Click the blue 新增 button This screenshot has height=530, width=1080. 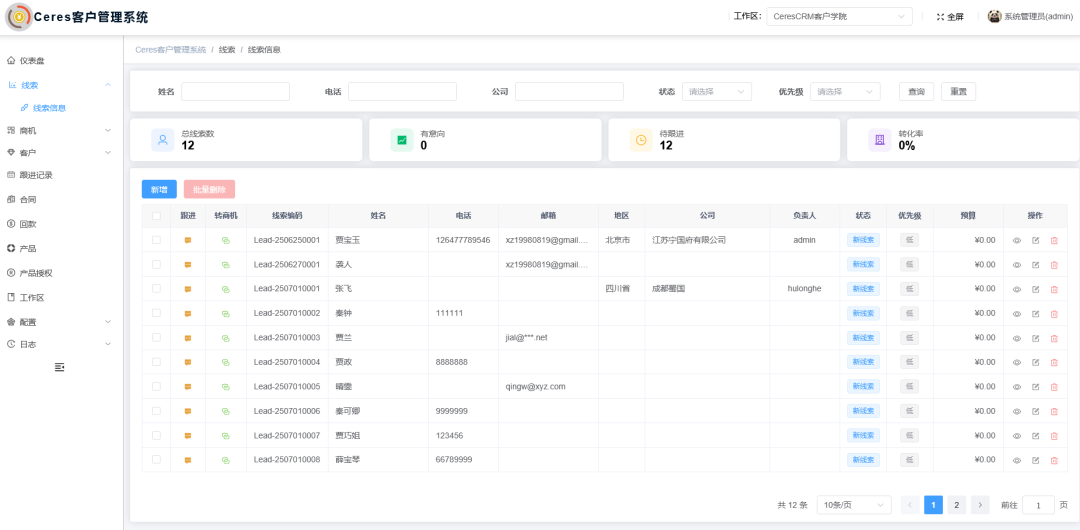[159, 189]
